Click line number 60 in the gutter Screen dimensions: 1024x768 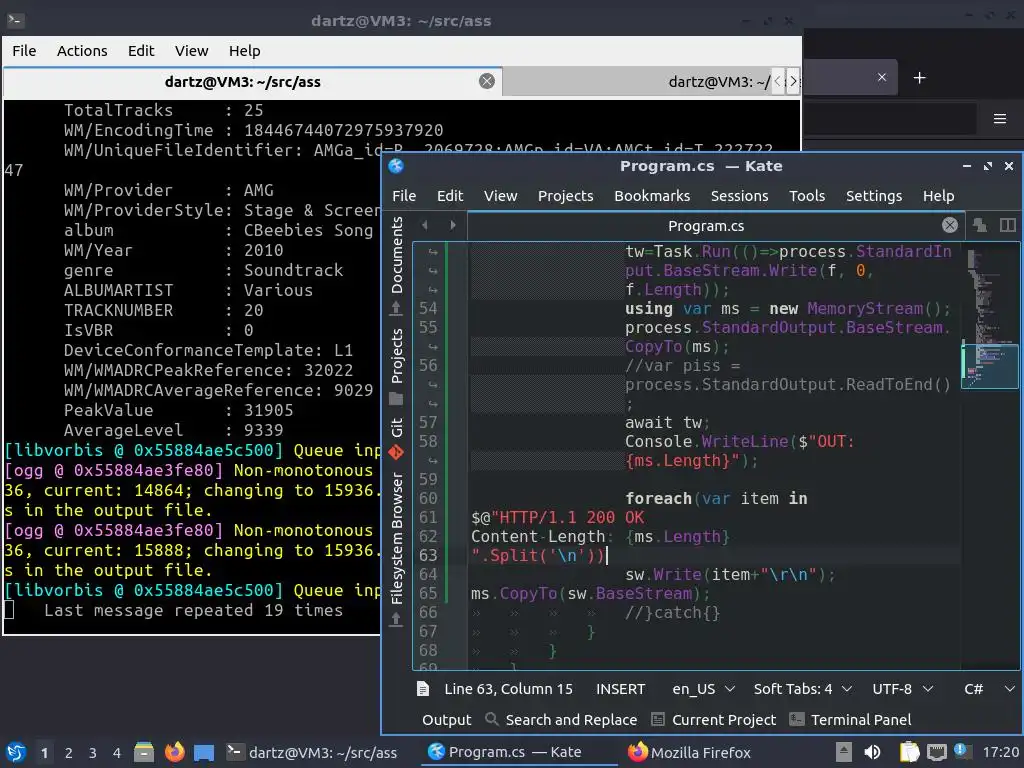point(428,498)
